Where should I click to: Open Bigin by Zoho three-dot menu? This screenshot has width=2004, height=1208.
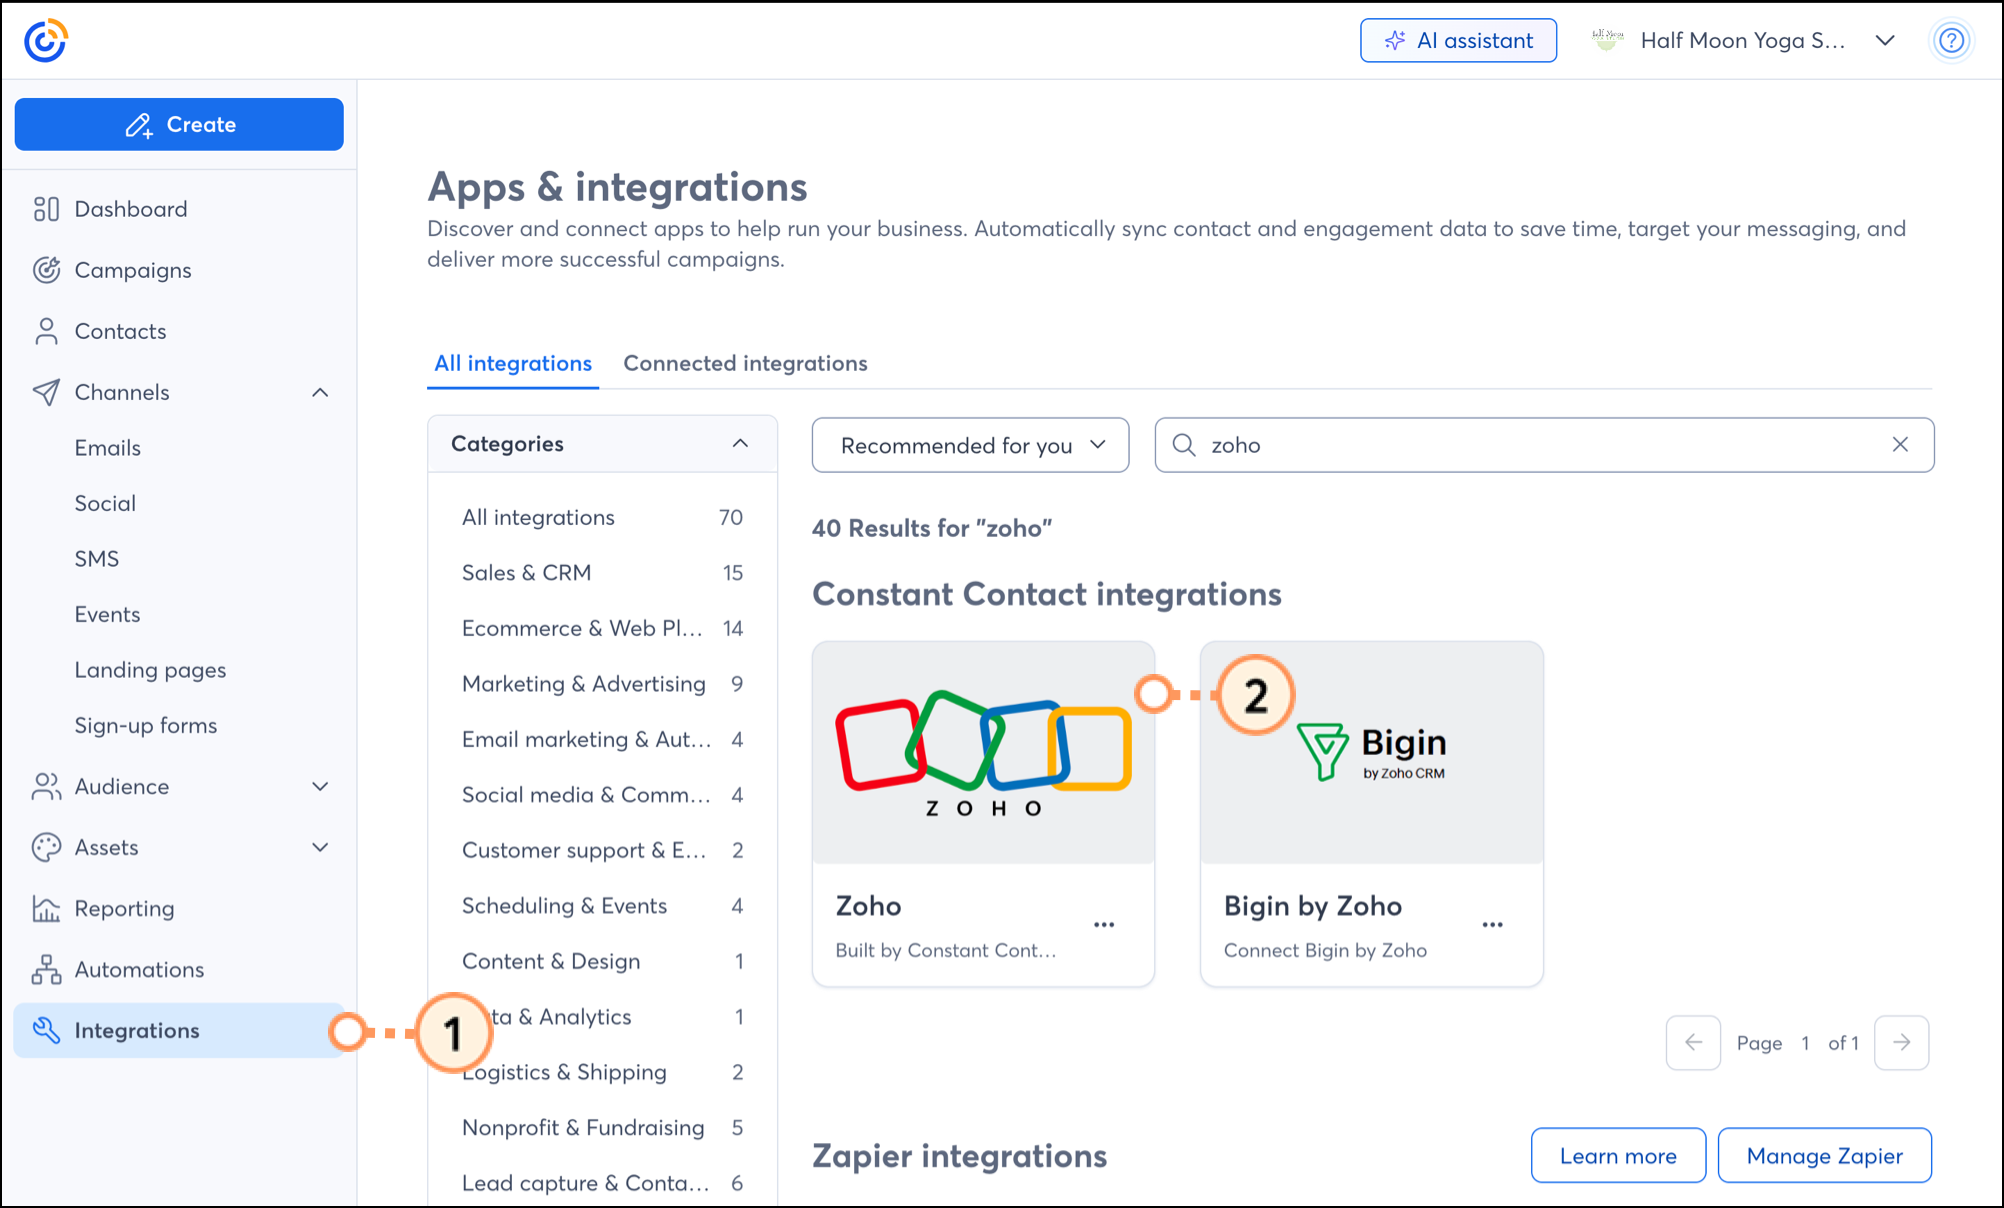1492,925
